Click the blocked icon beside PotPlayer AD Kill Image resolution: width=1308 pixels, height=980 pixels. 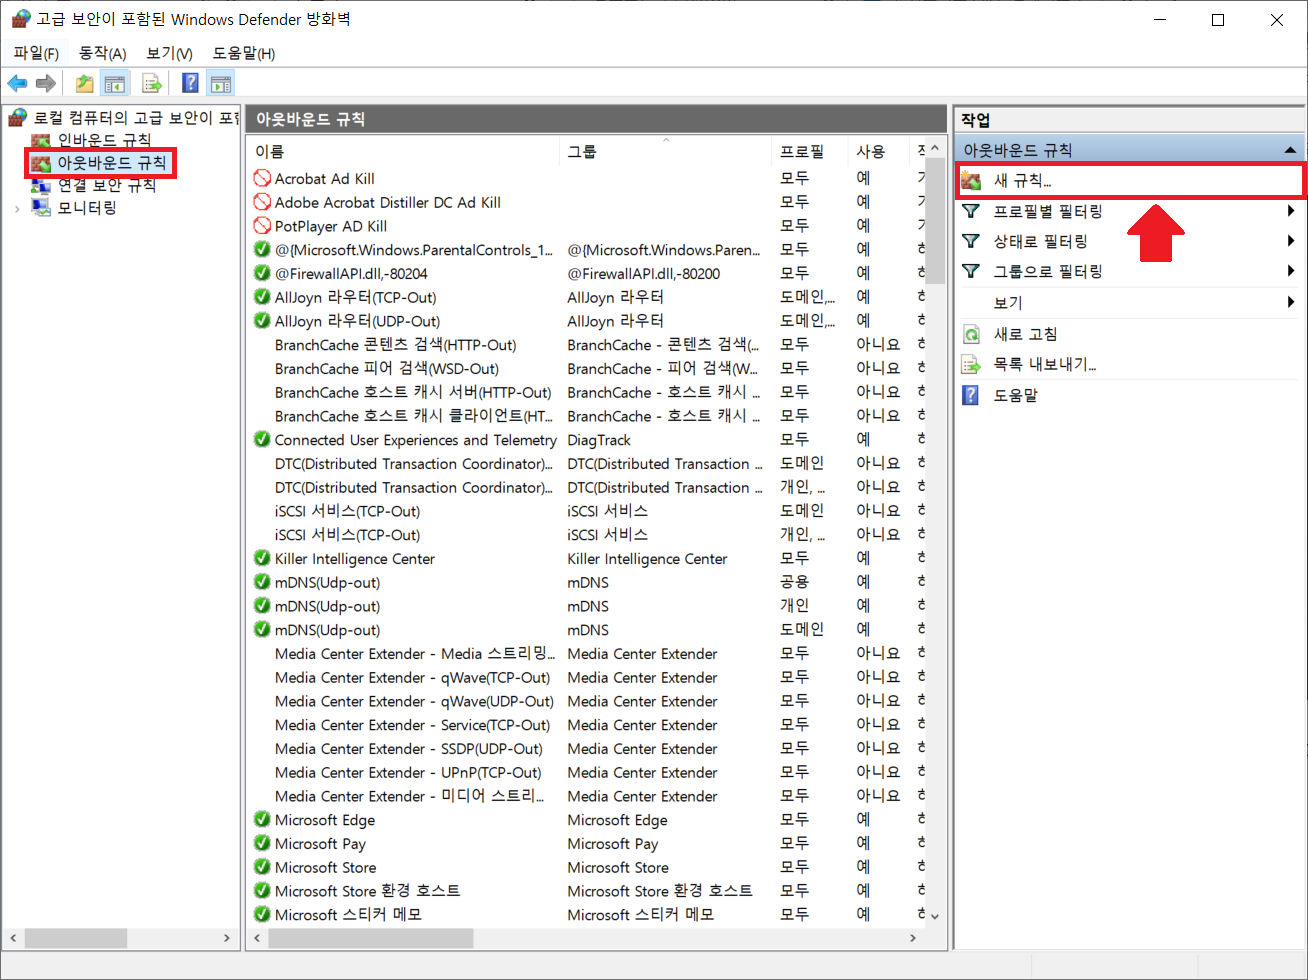pos(262,226)
